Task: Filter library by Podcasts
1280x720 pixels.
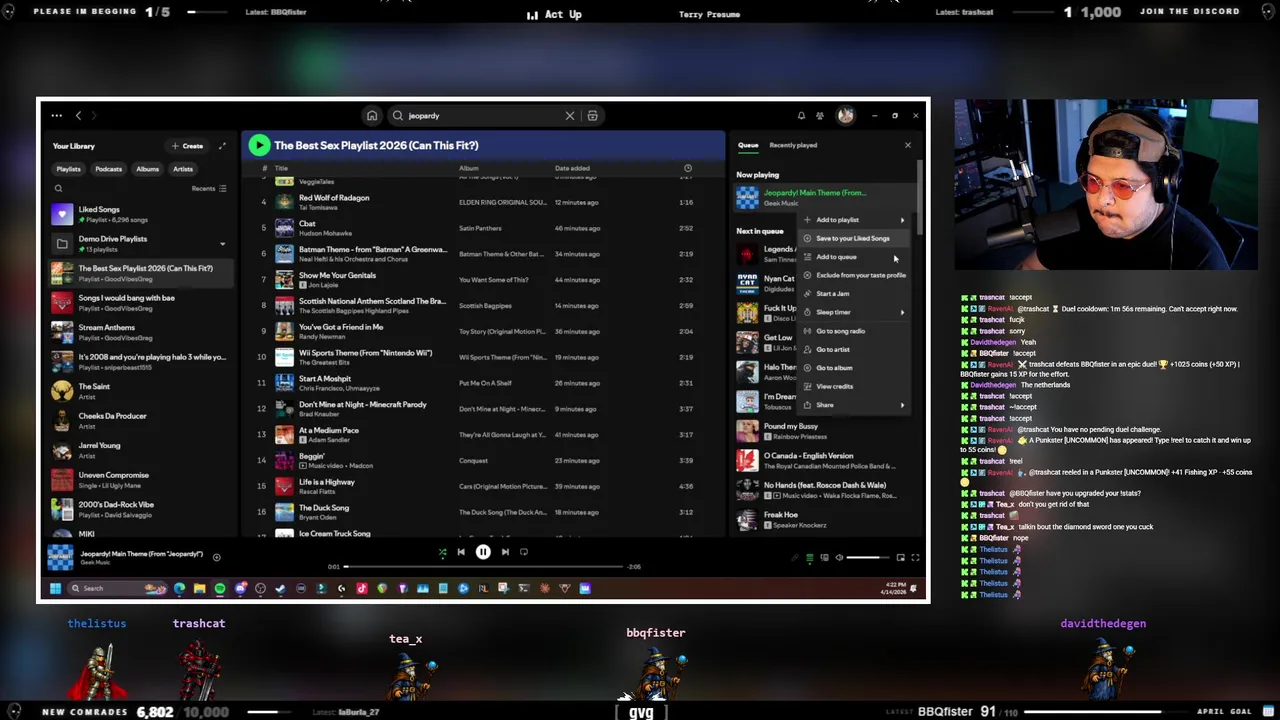Action: tap(108, 169)
